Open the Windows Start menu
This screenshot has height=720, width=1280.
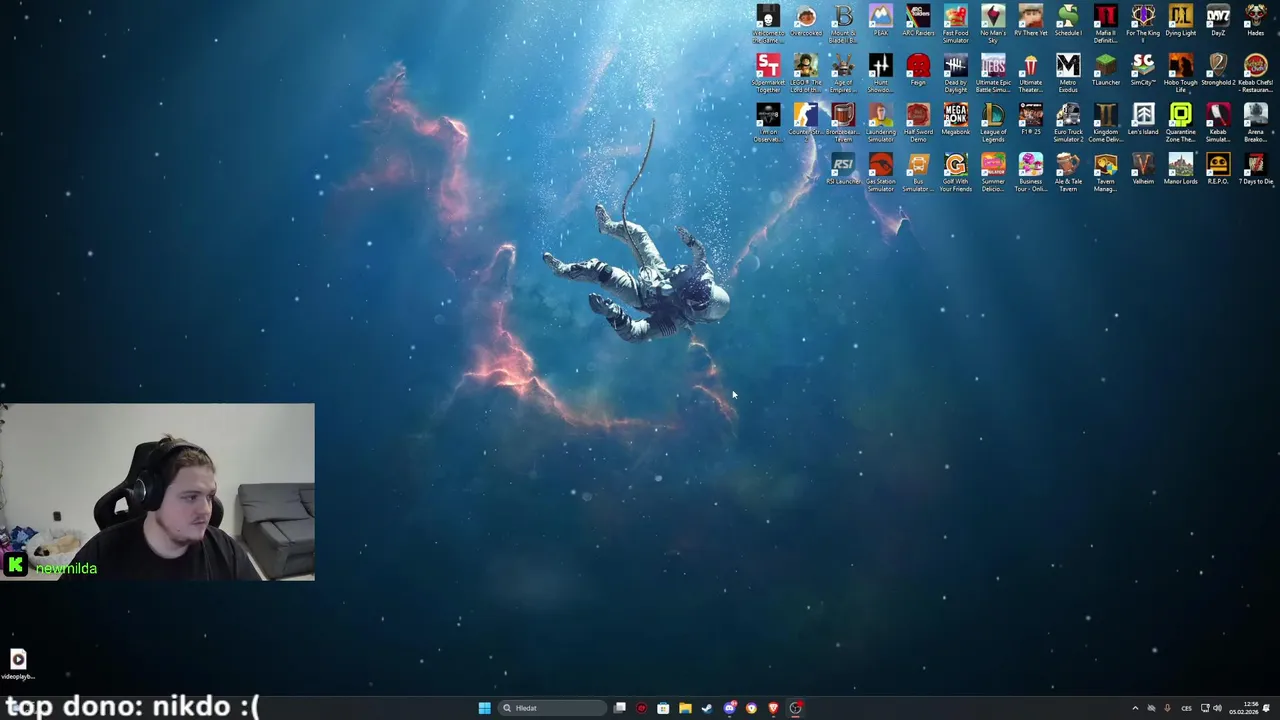pos(484,708)
